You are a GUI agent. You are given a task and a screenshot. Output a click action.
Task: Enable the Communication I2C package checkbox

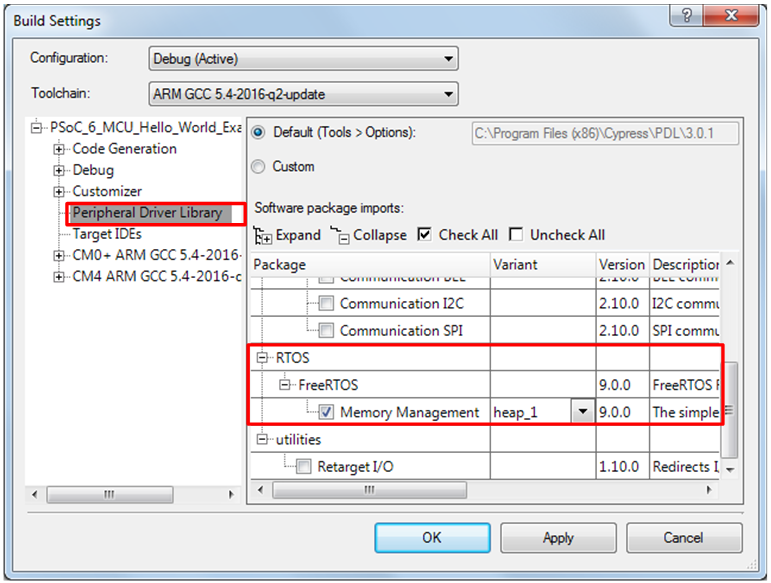[326, 303]
